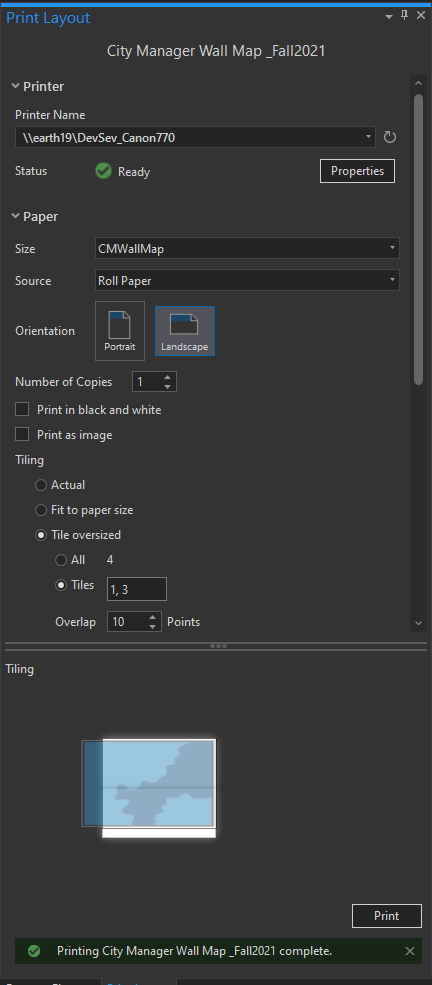Select Portrait orientation icon

coord(120,331)
